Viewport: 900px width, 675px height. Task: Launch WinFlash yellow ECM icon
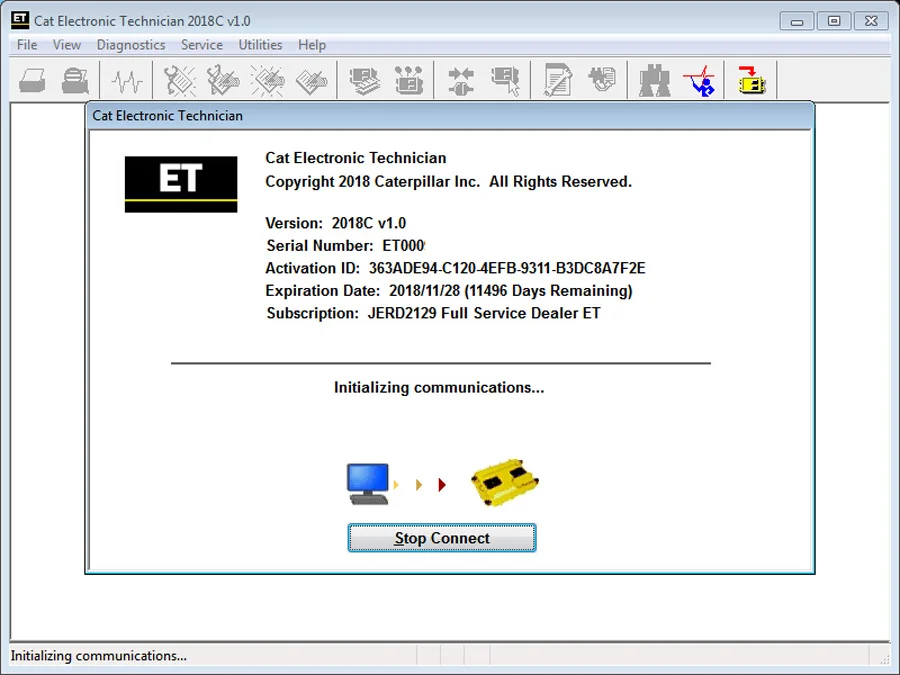click(x=751, y=80)
